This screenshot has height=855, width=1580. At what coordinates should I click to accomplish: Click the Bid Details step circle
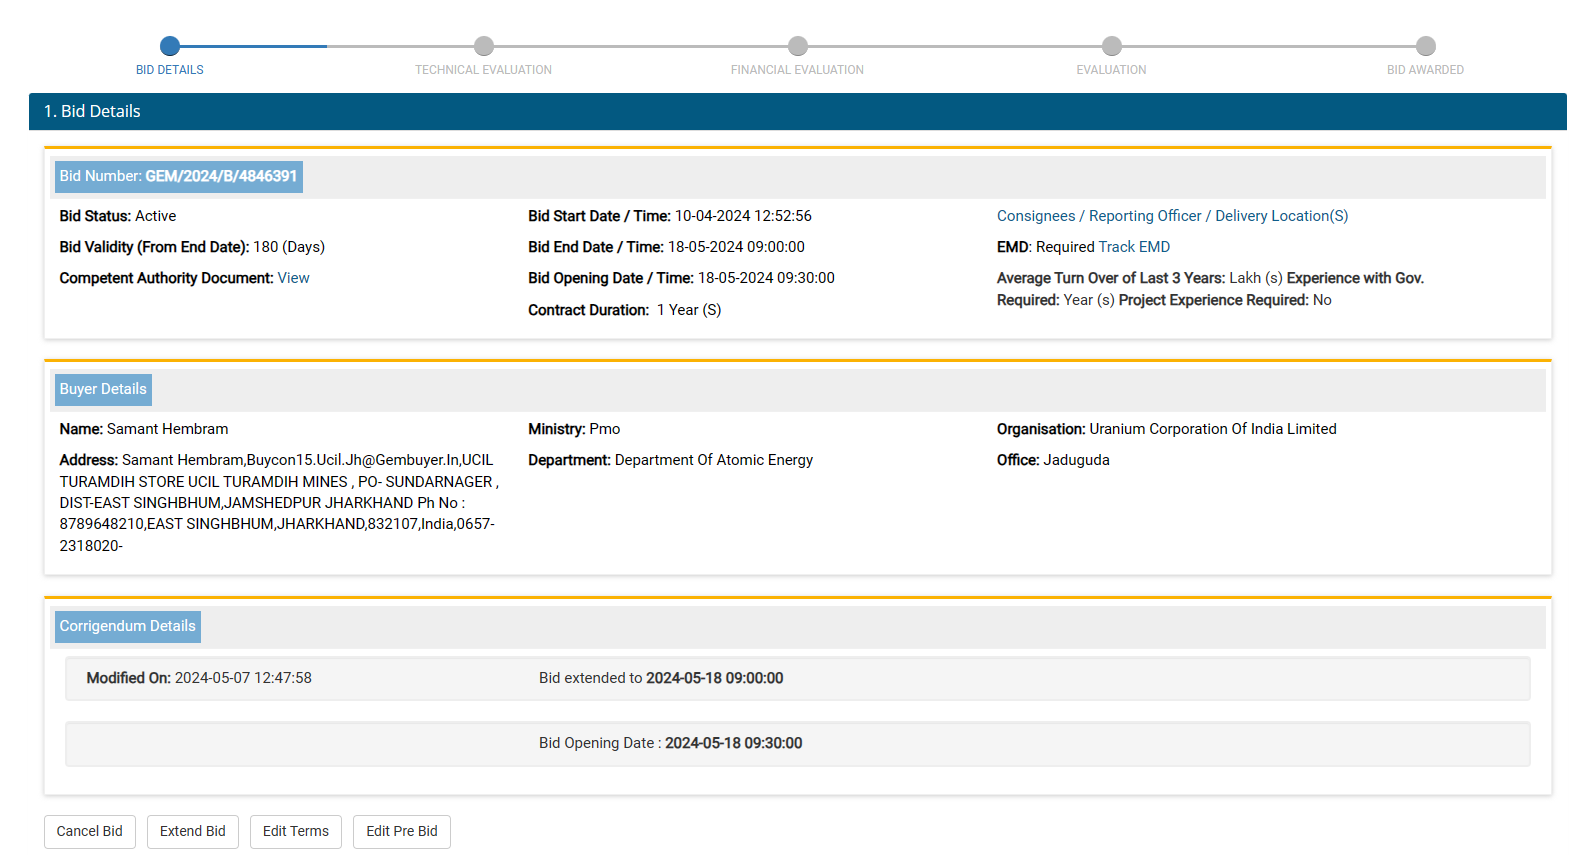[x=170, y=46]
